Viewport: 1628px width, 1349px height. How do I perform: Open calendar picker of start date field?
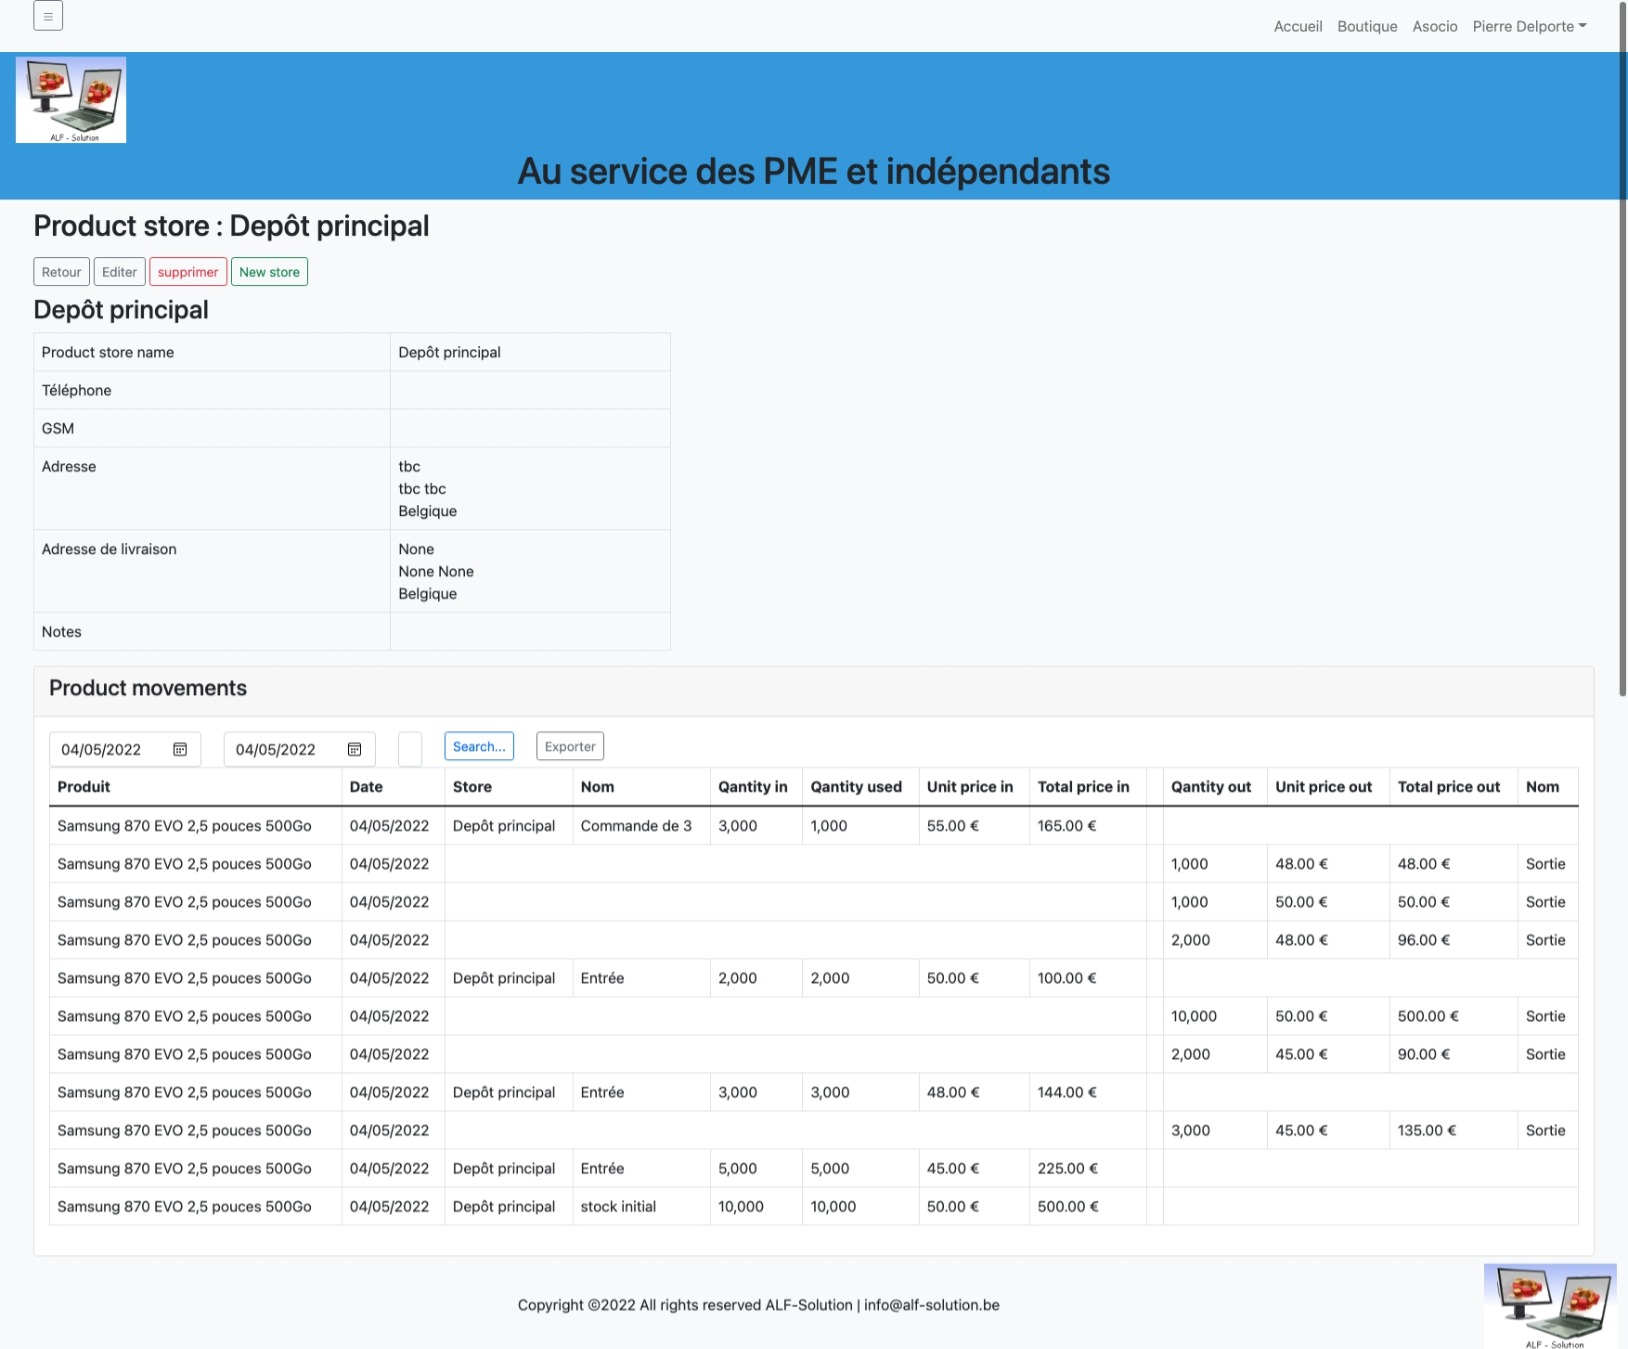(180, 749)
